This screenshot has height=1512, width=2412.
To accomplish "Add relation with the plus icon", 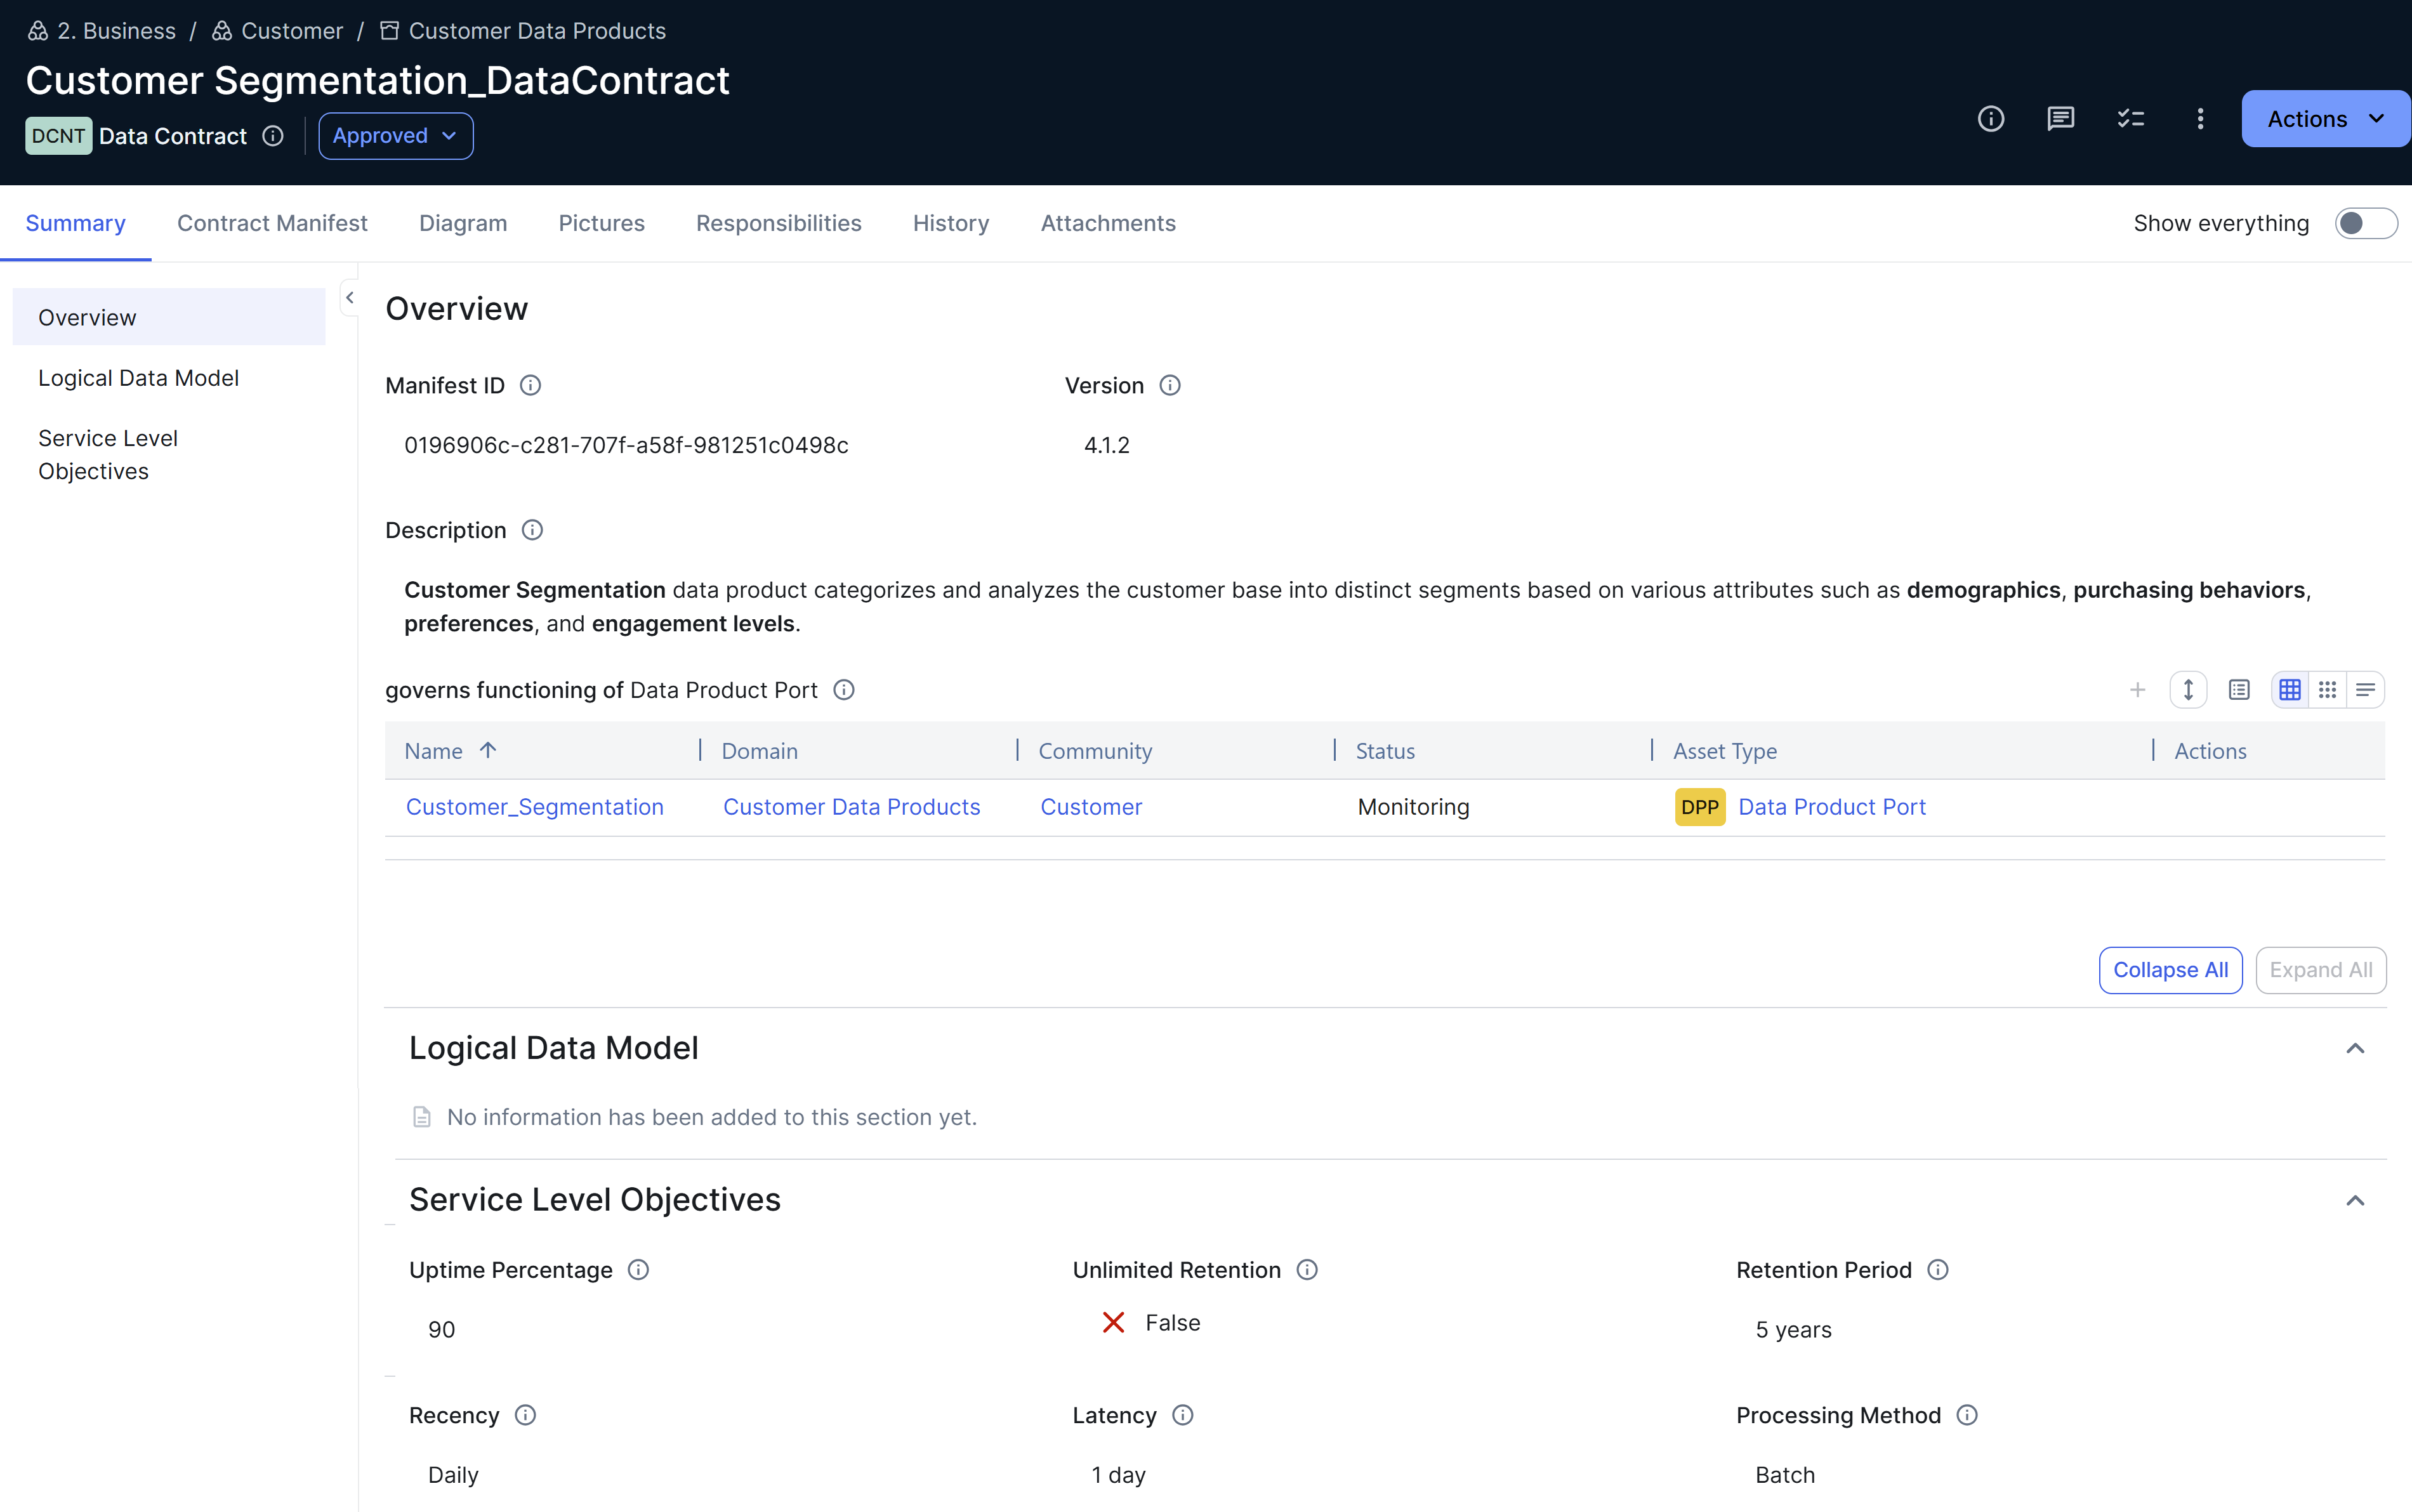I will (2137, 690).
